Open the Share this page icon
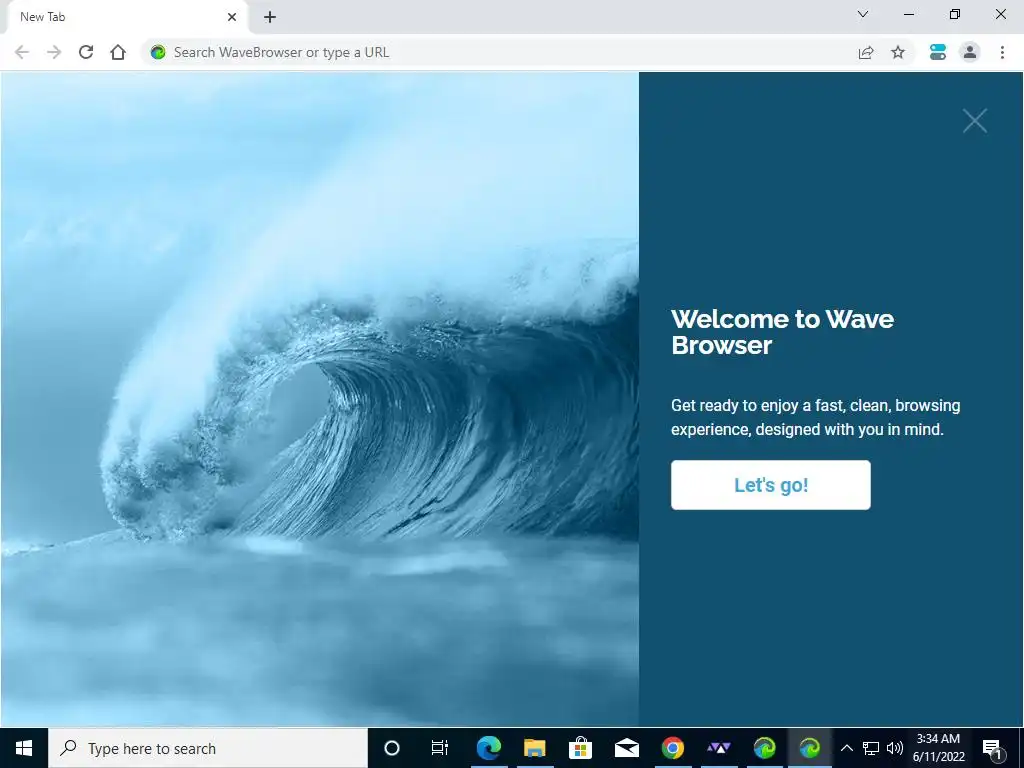This screenshot has height=768, width=1024. (x=866, y=52)
